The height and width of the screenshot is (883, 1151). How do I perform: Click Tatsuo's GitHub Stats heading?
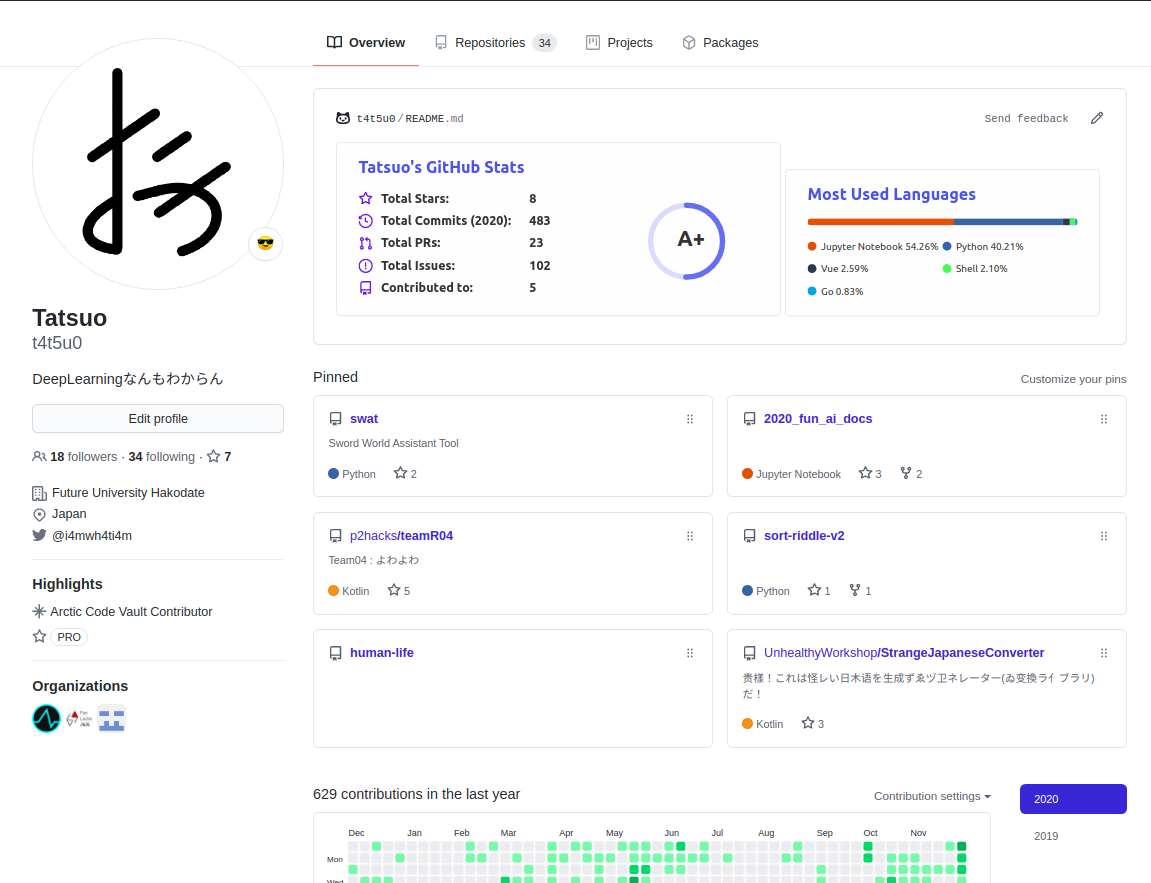click(x=441, y=167)
